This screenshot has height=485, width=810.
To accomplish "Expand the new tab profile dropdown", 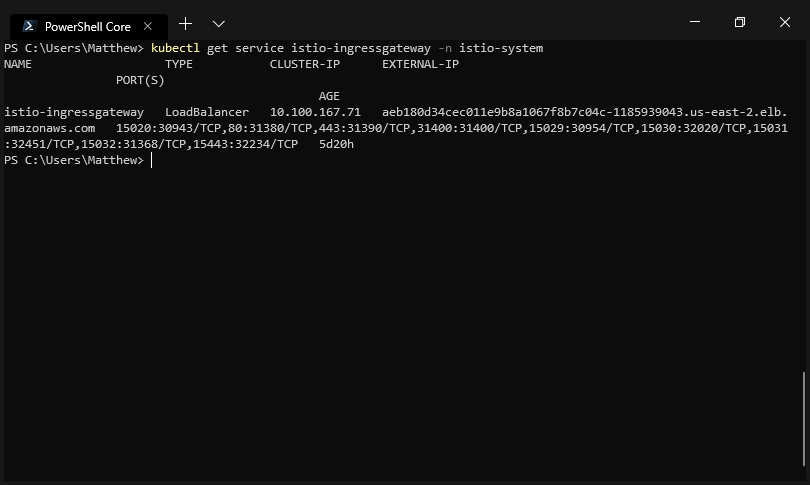I will (219, 23).
